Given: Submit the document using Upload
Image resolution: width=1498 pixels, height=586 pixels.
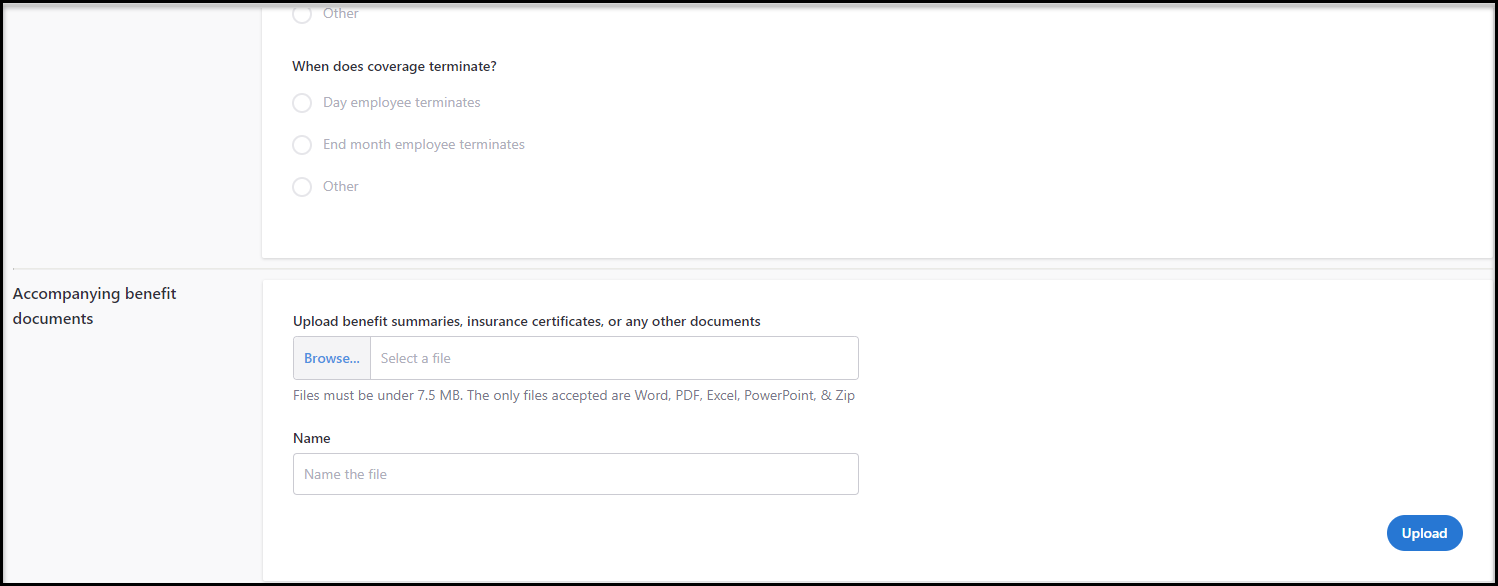Looking at the screenshot, I should (1424, 533).
